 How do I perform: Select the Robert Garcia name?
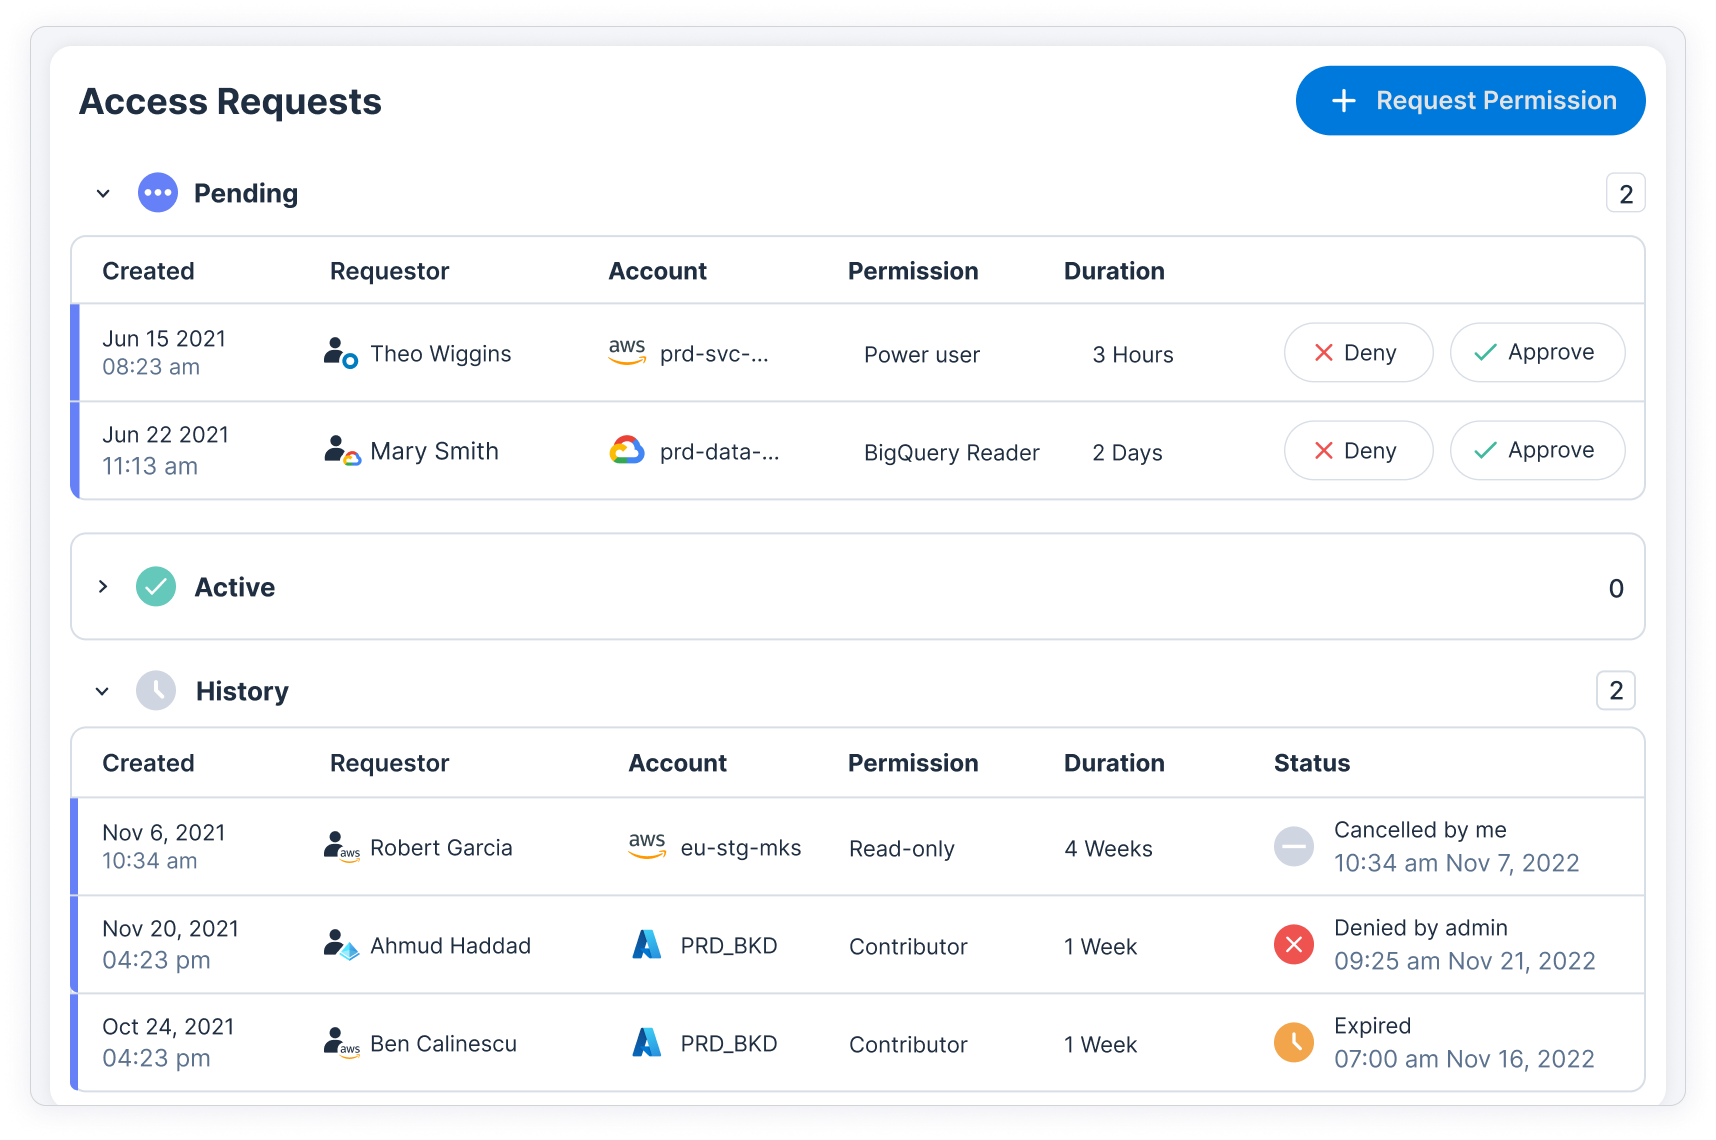pos(441,848)
